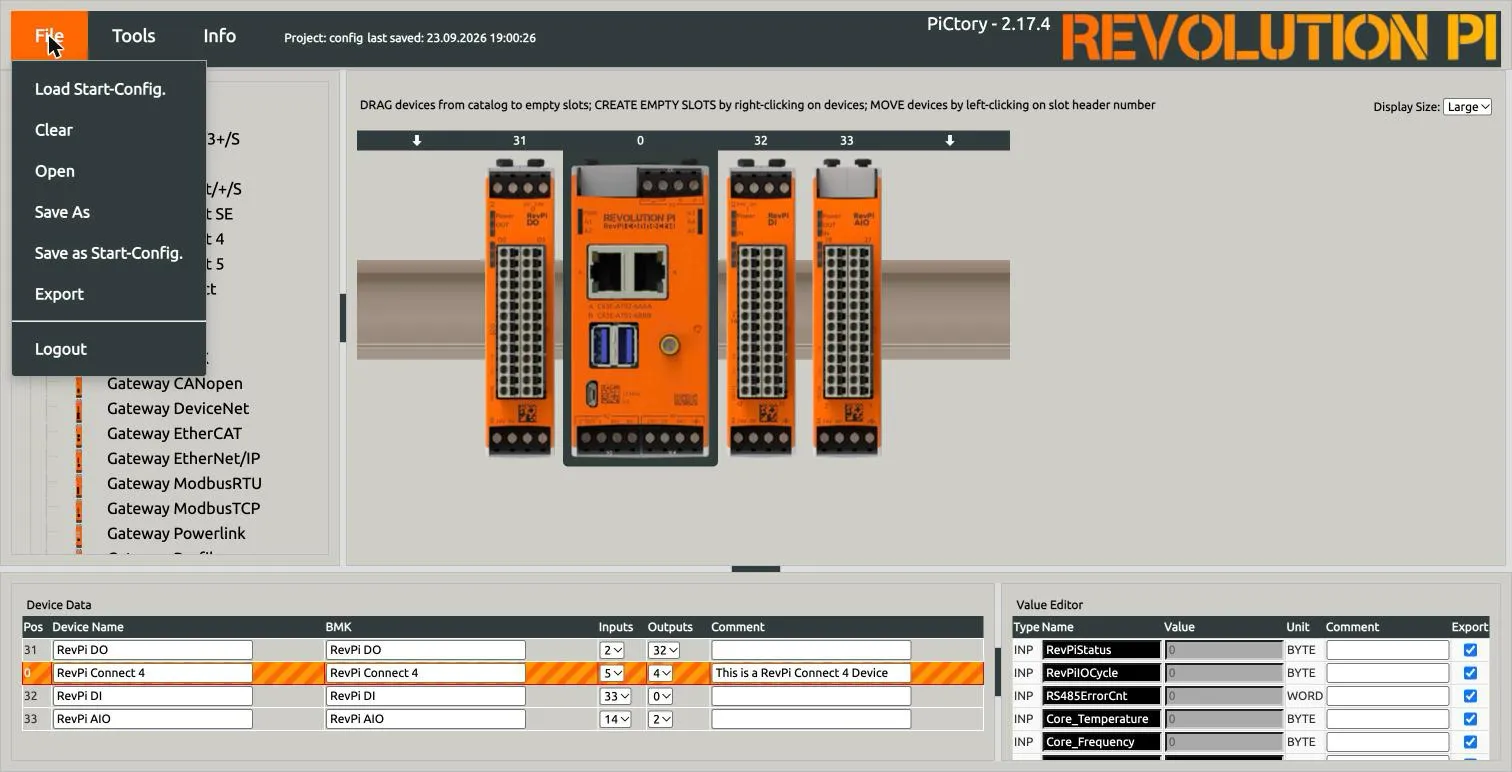This screenshot has height=772, width=1512.
Task: Click the Gateway DeviceNet catalog device icon
Action: (79, 409)
